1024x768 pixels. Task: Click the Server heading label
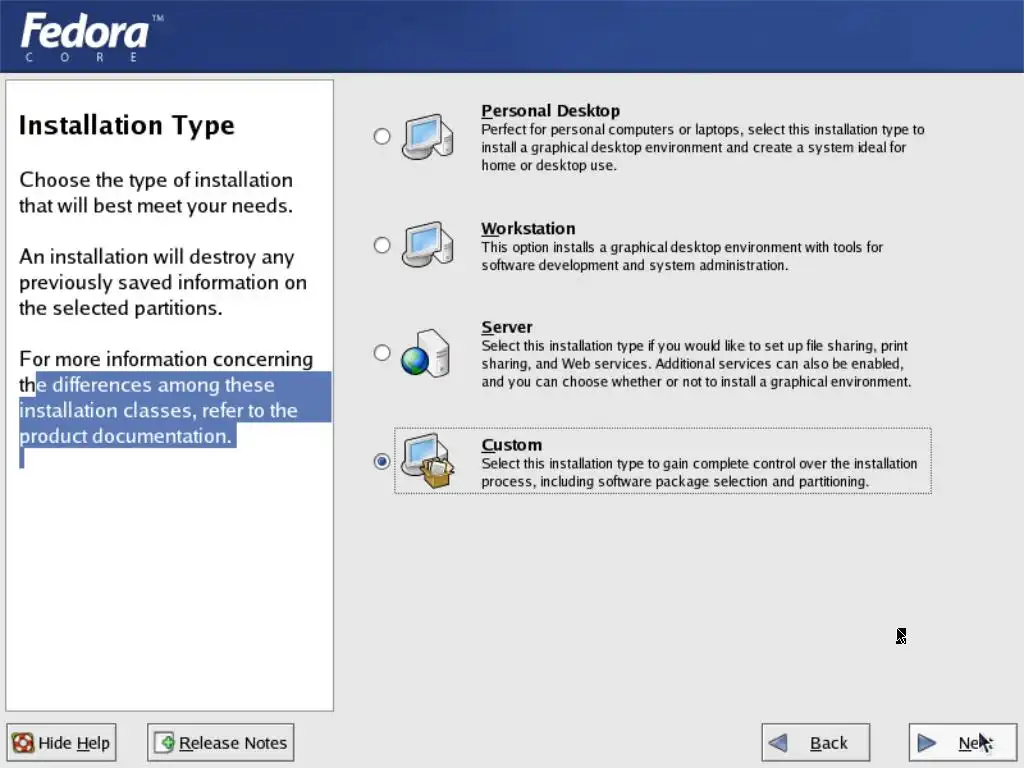(507, 327)
